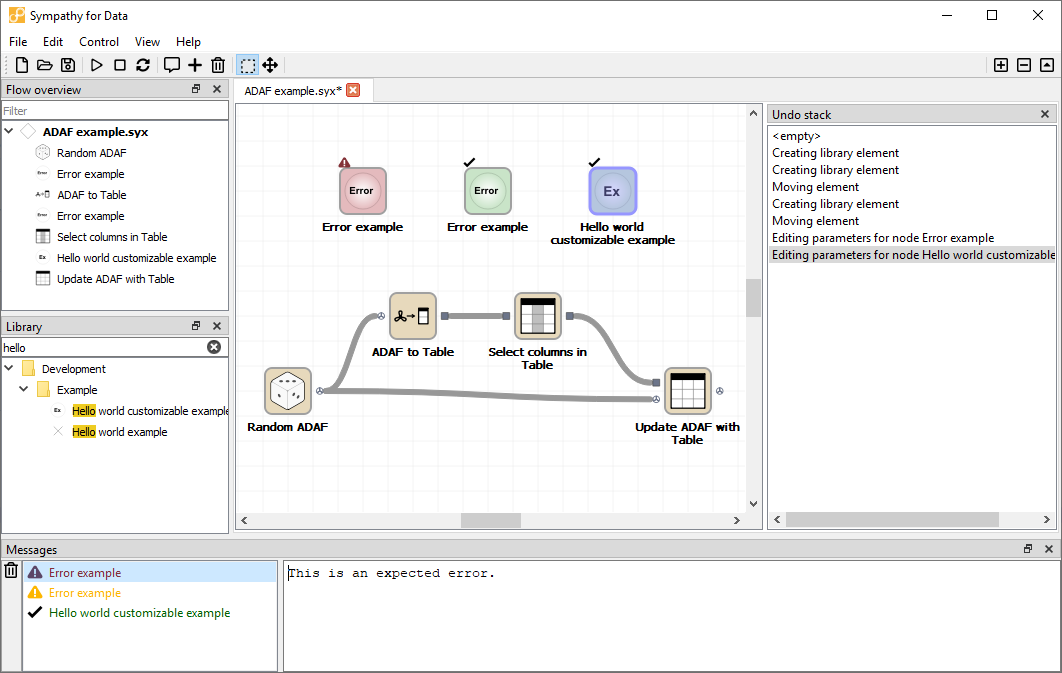This screenshot has height=673, width=1062.
Task: Click the Flow overview Filter field
Action: tap(114, 111)
